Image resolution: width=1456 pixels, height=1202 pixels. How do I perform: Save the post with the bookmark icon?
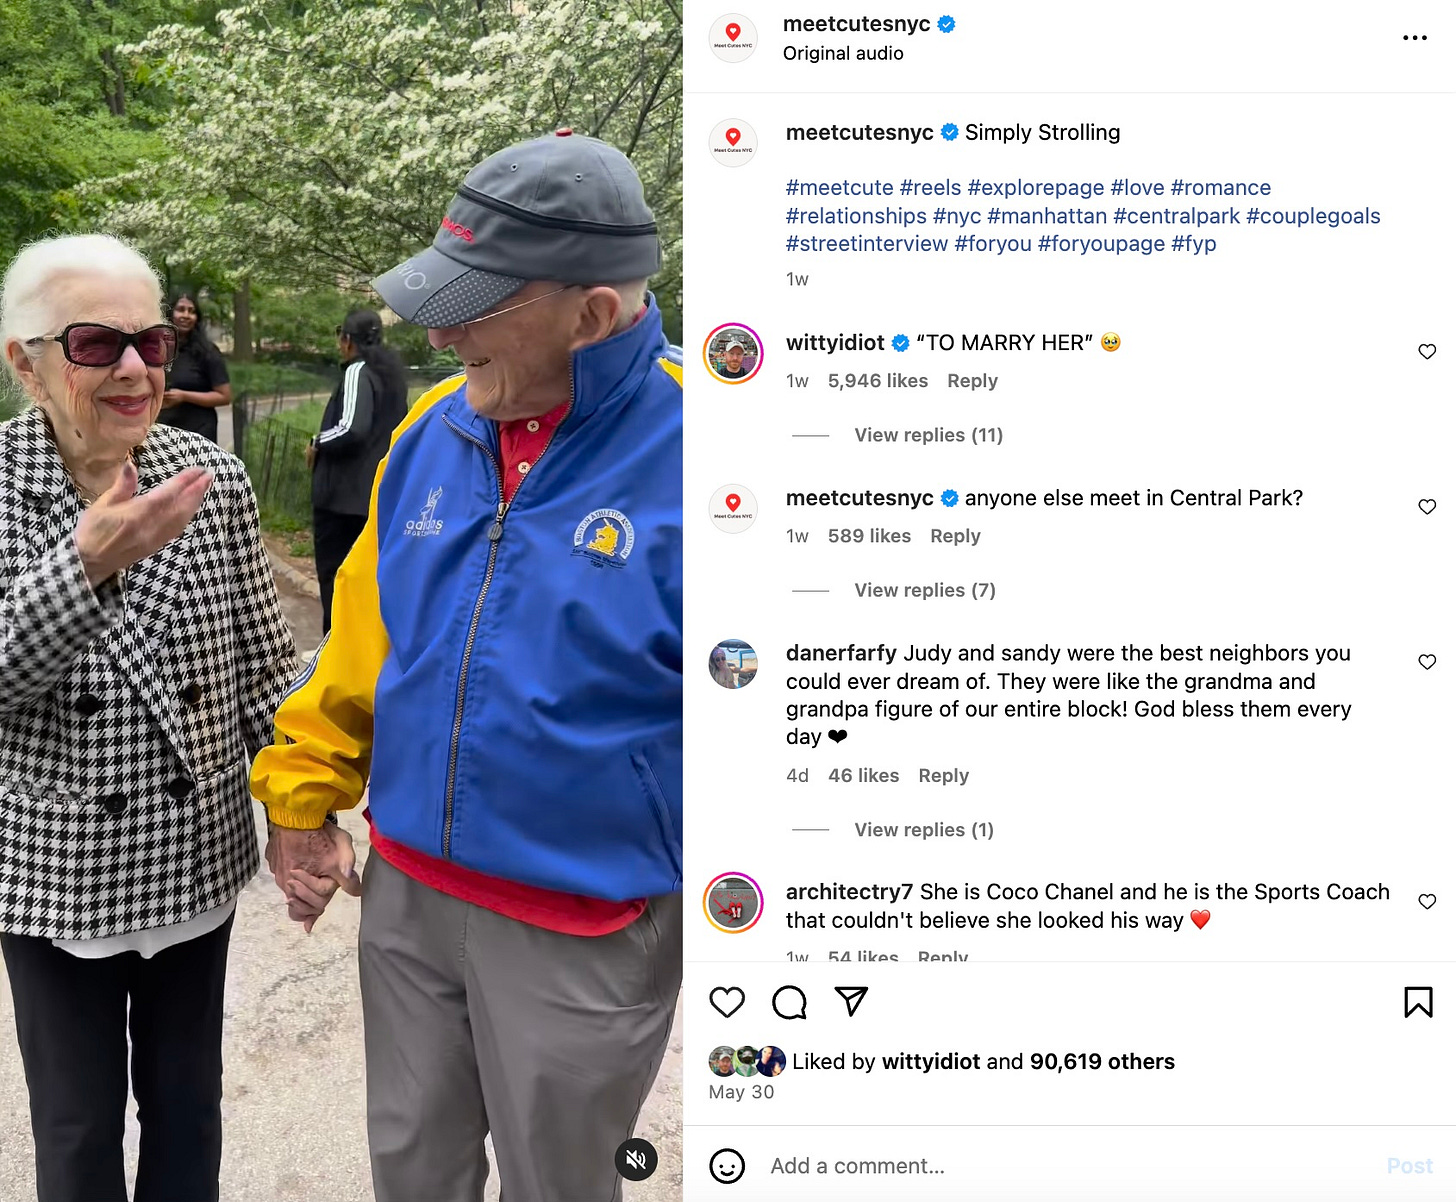(x=1418, y=1002)
